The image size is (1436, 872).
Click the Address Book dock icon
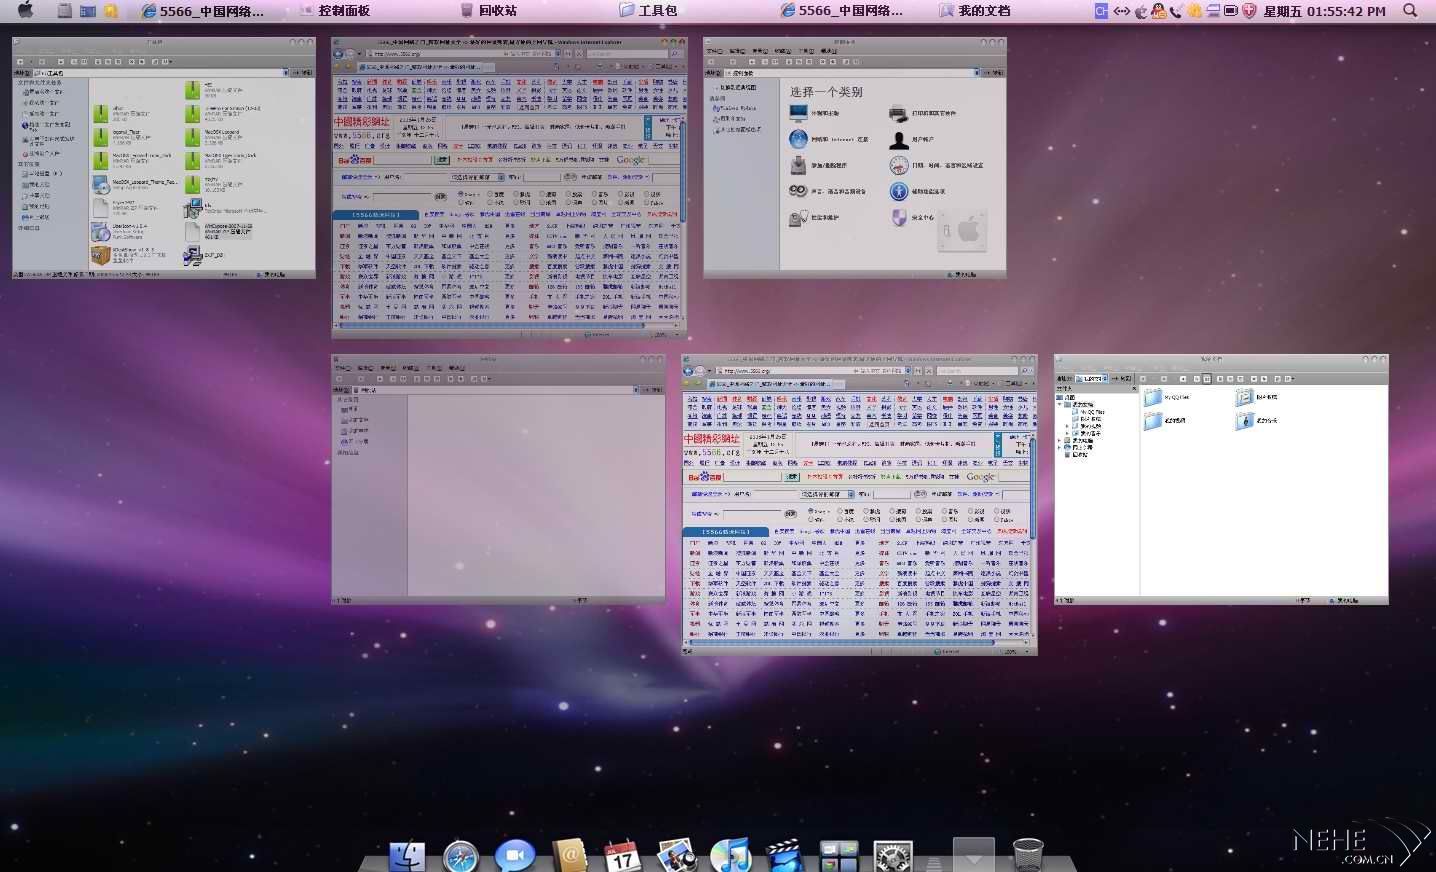[569, 857]
